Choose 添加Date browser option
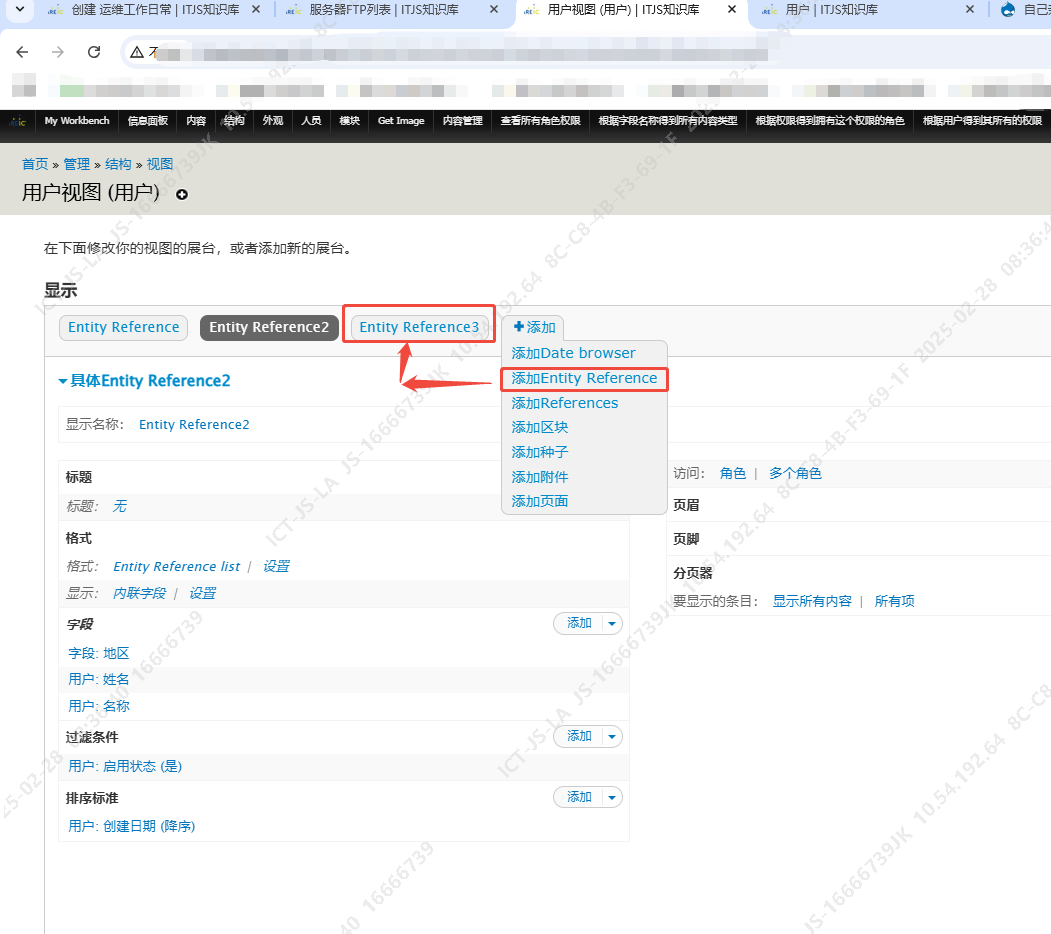This screenshot has height=934, width=1051. click(x=573, y=353)
